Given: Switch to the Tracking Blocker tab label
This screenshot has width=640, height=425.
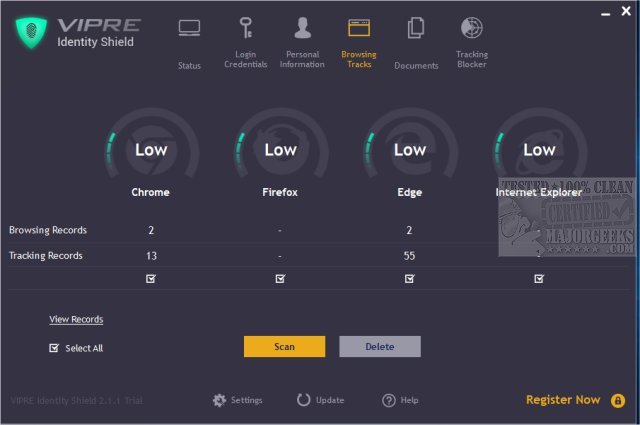Looking at the screenshot, I should 472,60.
